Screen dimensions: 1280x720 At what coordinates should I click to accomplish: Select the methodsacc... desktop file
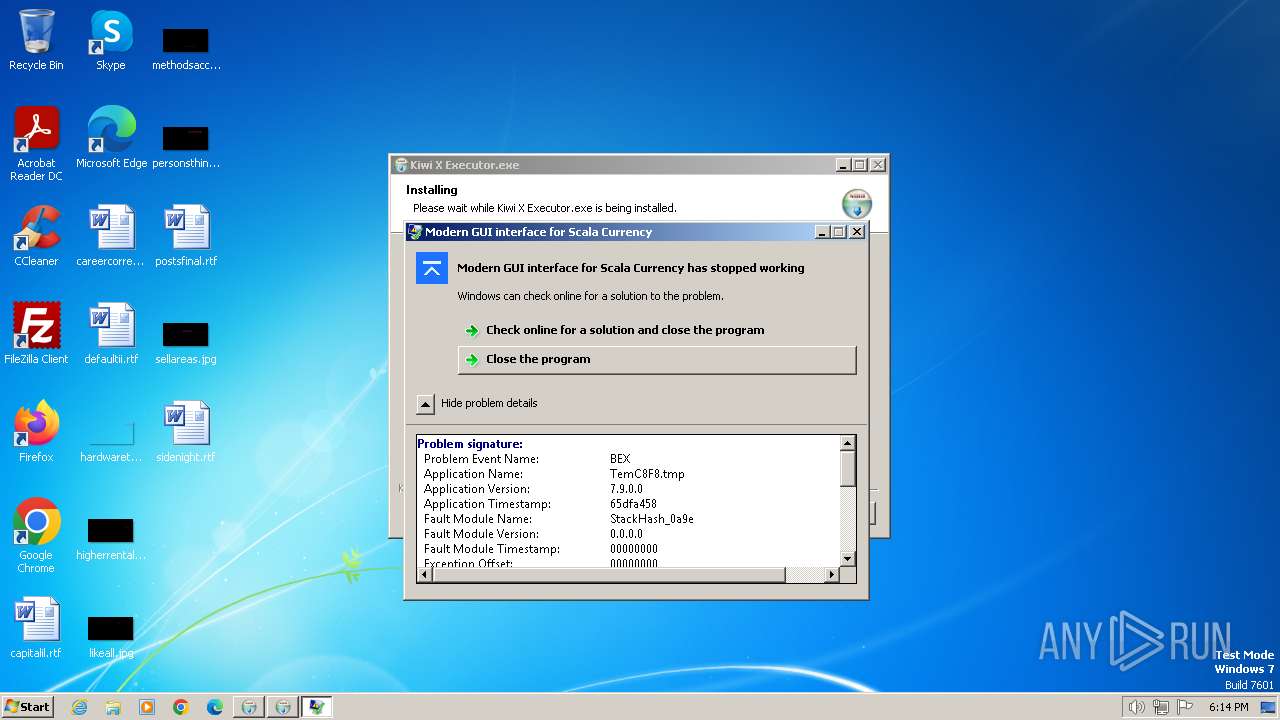click(186, 48)
